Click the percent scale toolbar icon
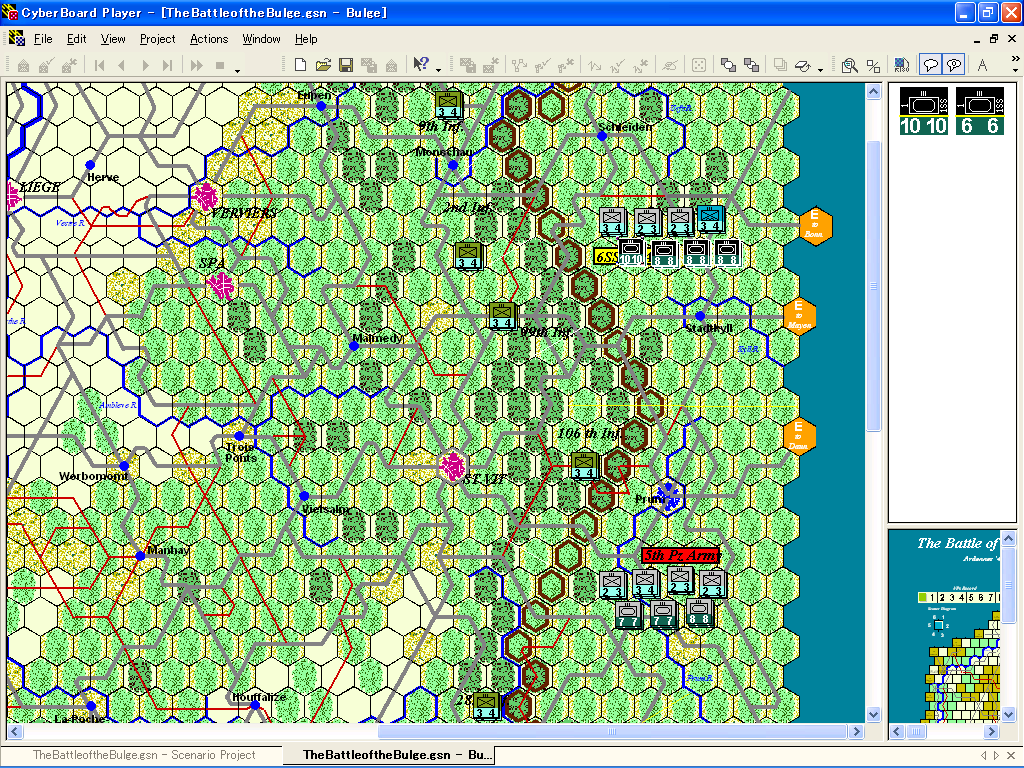Image resolution: width=1024 pixels, height=768 pixels. [873, 65]
